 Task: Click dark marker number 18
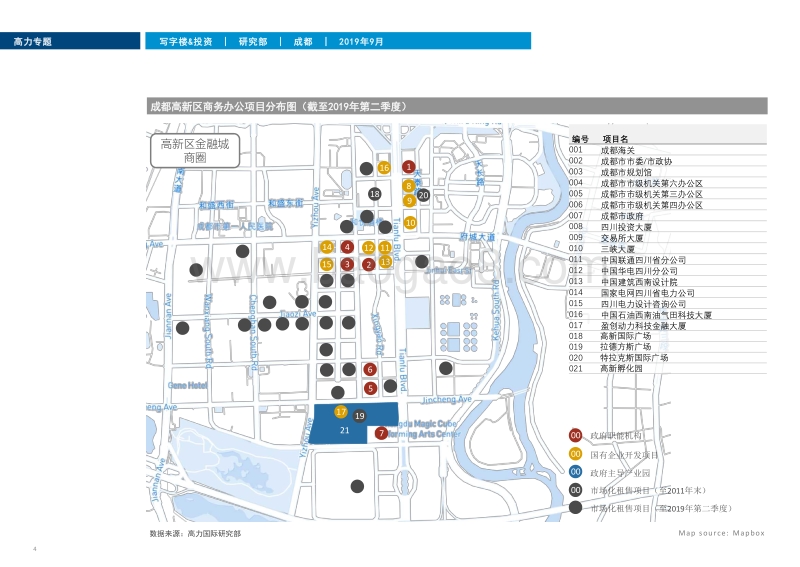[374, 193]
